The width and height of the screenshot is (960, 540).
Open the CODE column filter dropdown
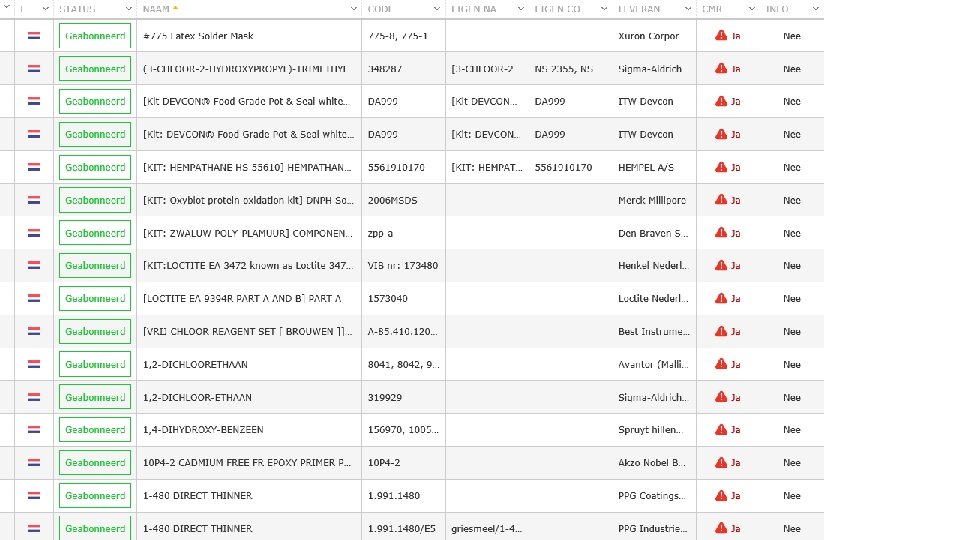pyautogui.click(x=437, y=9)
